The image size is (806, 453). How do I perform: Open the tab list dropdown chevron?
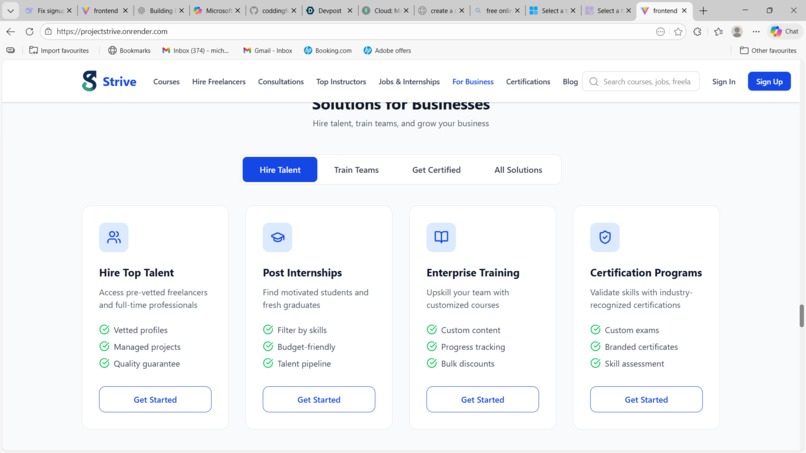pyautogui.click(x=10, y=10)
